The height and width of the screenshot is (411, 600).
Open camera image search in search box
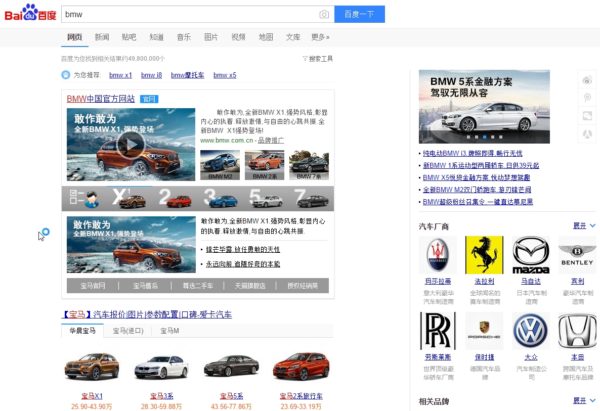[324, 15]
